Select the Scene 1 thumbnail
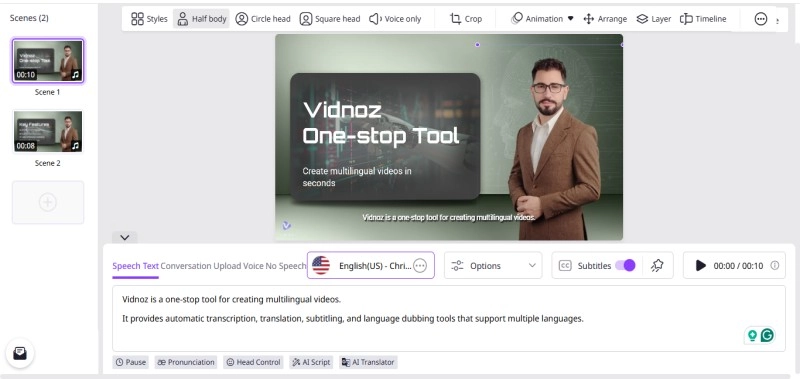This screenshot has height=379, width=800. [48, 61]
